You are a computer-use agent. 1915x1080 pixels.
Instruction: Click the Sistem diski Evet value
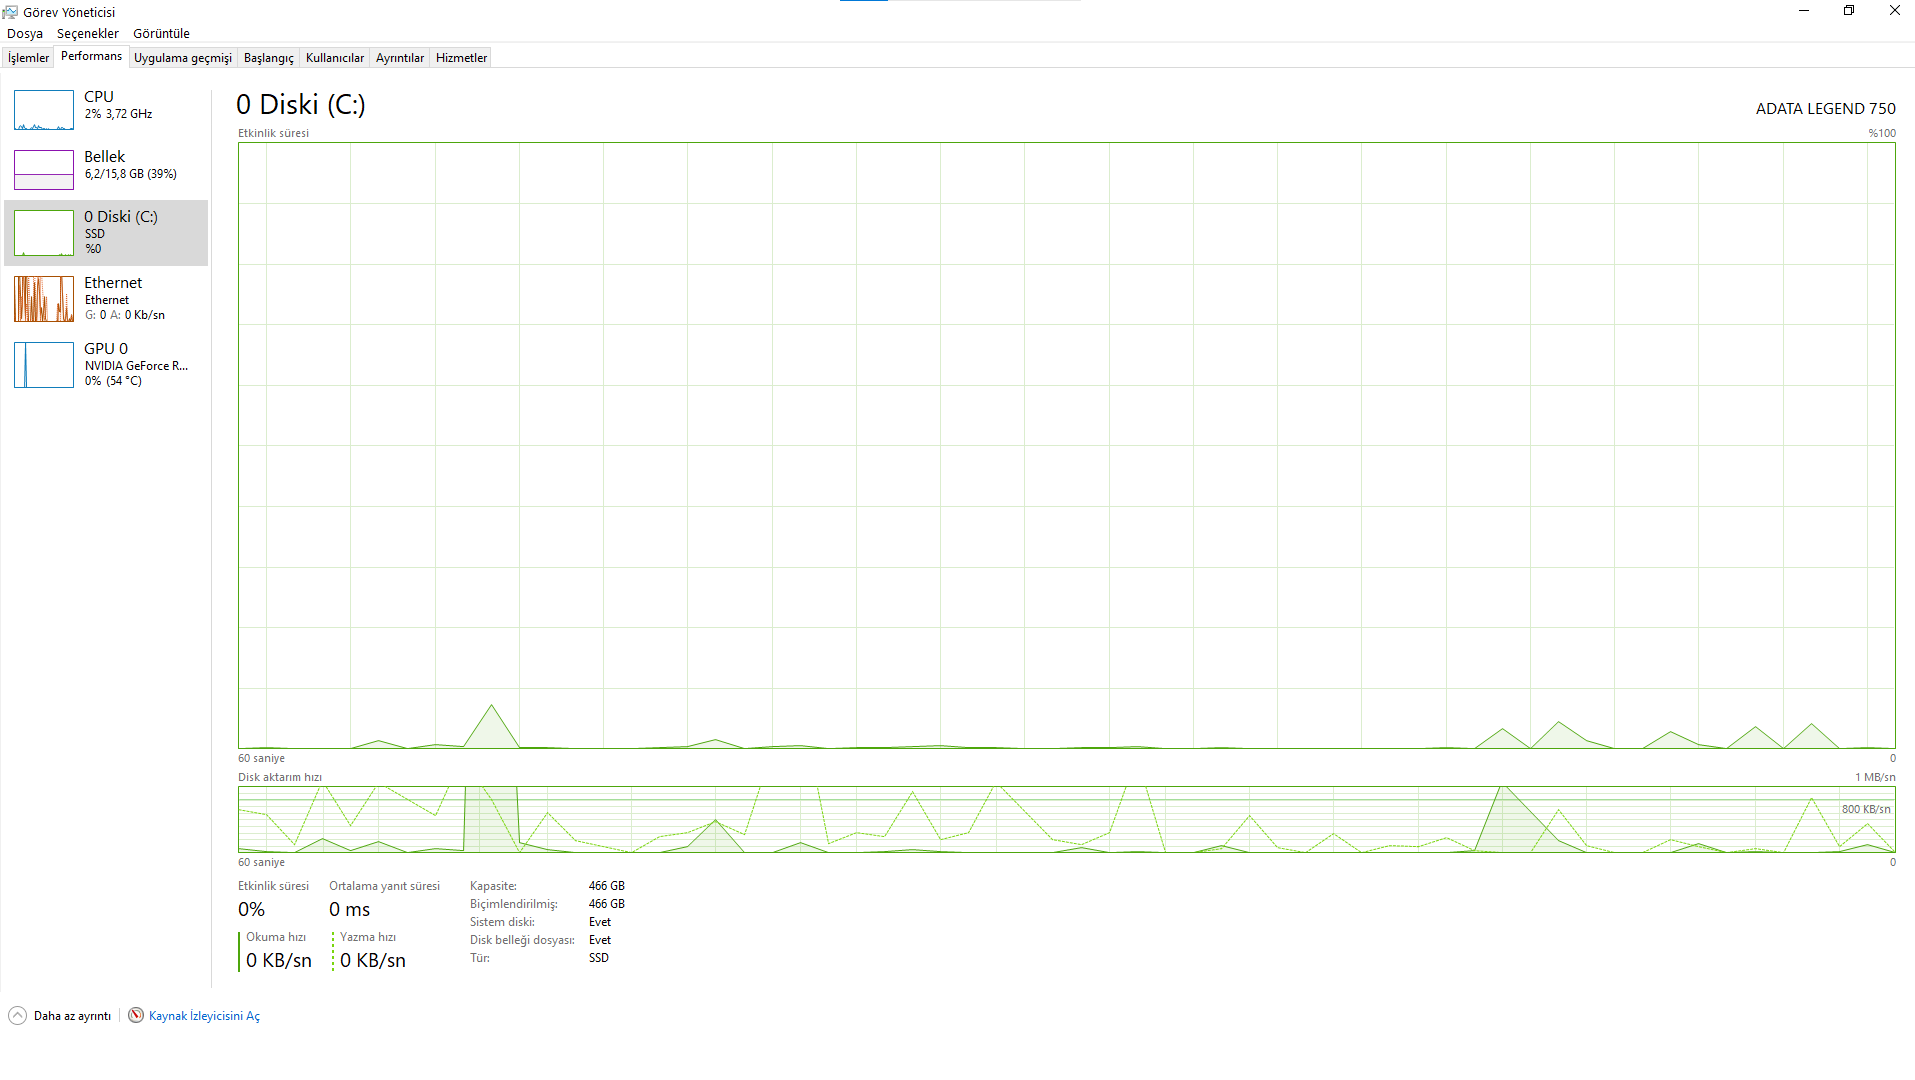tap(599, 922)
